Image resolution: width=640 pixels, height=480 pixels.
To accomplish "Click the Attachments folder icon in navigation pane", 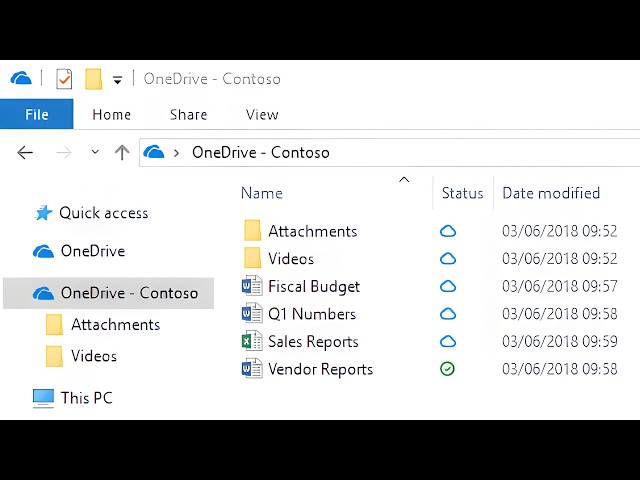I will click(54, 324).
